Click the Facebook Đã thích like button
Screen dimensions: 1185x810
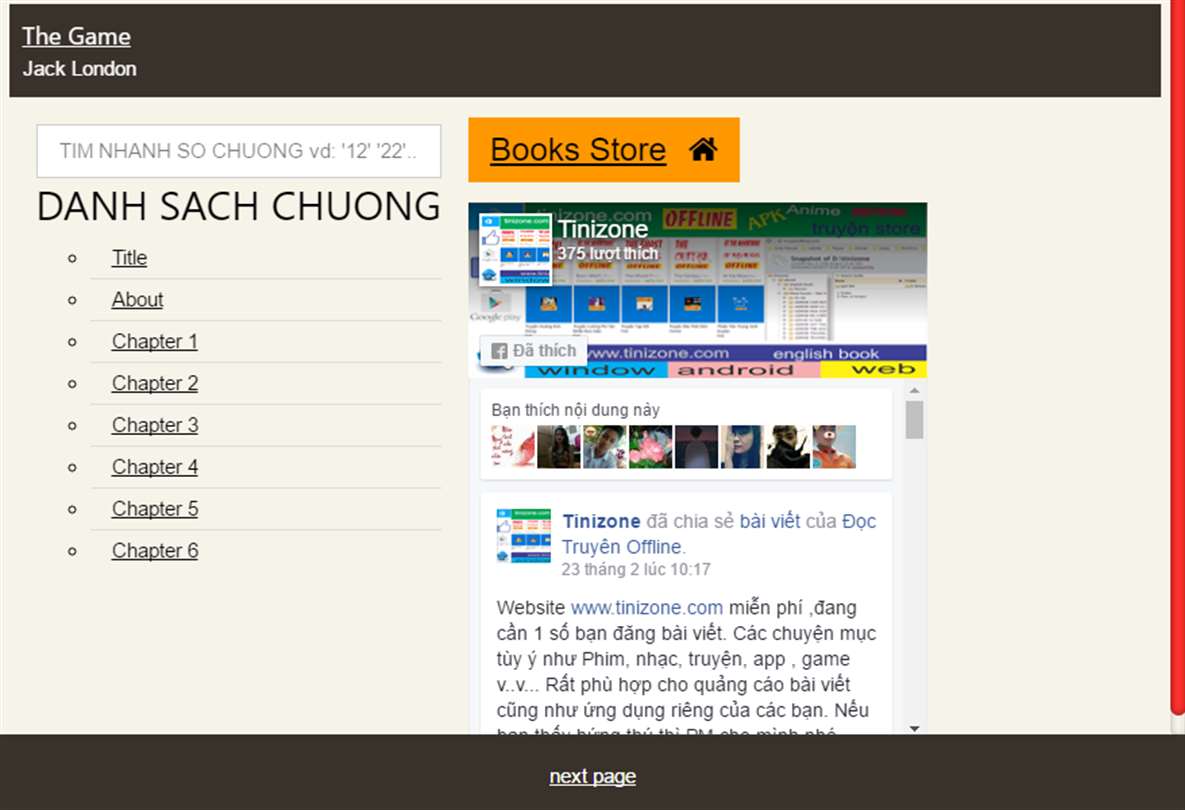point(534,351)
